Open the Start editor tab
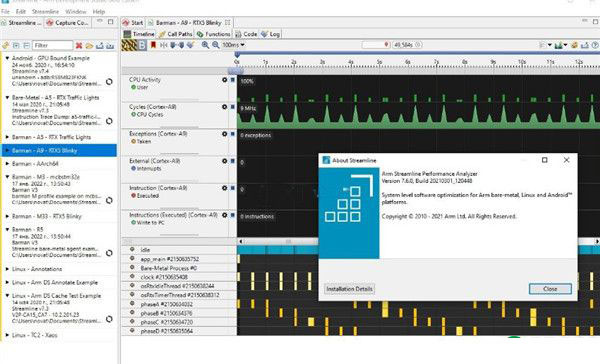Screen dimensions: 600x364 pyautogui.click(x=133, y=23)
